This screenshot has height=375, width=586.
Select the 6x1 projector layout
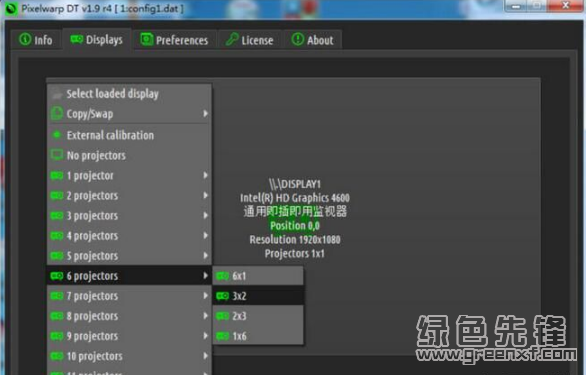[258, 276]
